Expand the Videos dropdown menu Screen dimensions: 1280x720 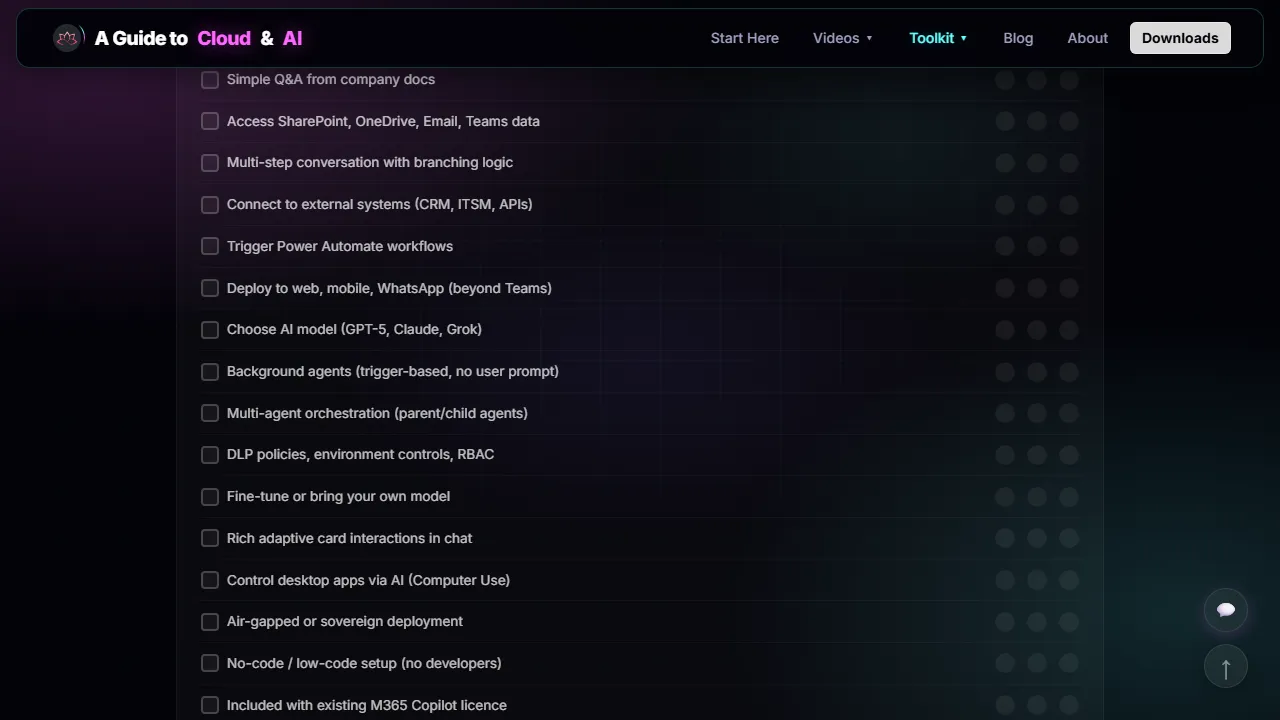(843, 38)
